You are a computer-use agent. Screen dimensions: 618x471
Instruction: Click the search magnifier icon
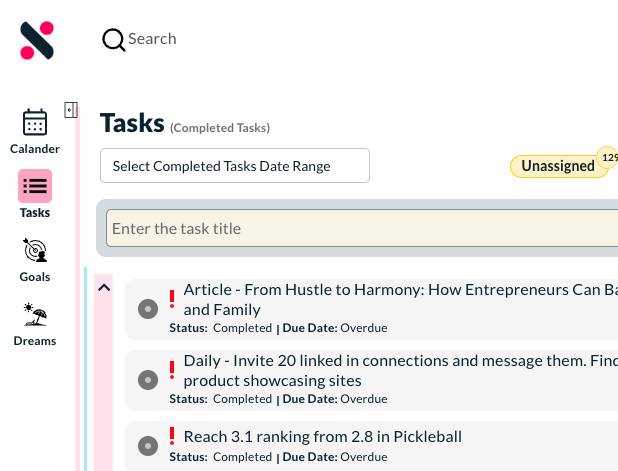[x=114, y=39]
